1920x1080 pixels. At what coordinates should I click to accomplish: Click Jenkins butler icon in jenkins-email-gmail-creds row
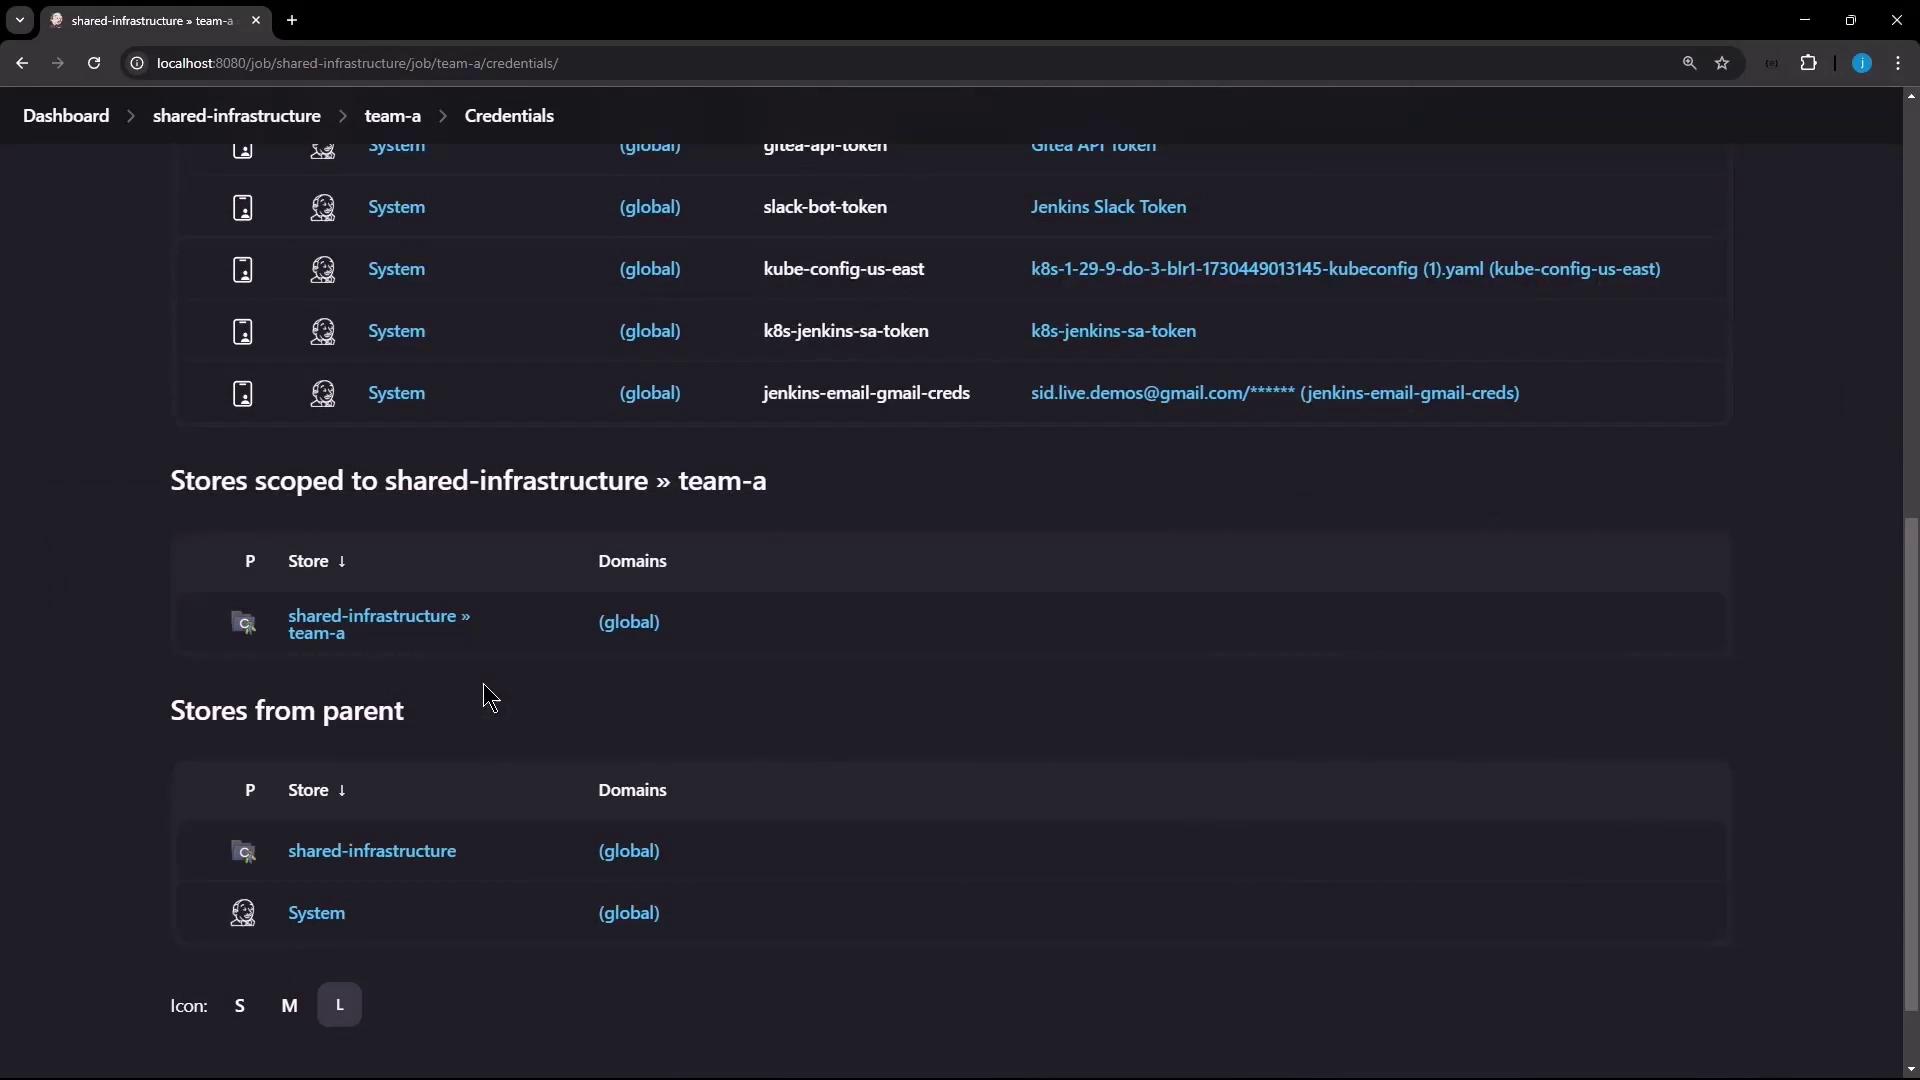[322, 394]
